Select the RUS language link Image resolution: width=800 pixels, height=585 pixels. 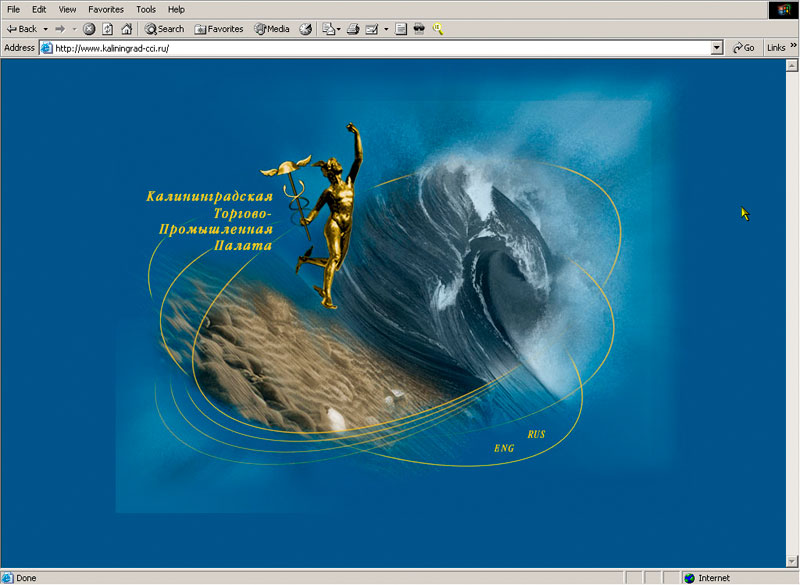536,435
